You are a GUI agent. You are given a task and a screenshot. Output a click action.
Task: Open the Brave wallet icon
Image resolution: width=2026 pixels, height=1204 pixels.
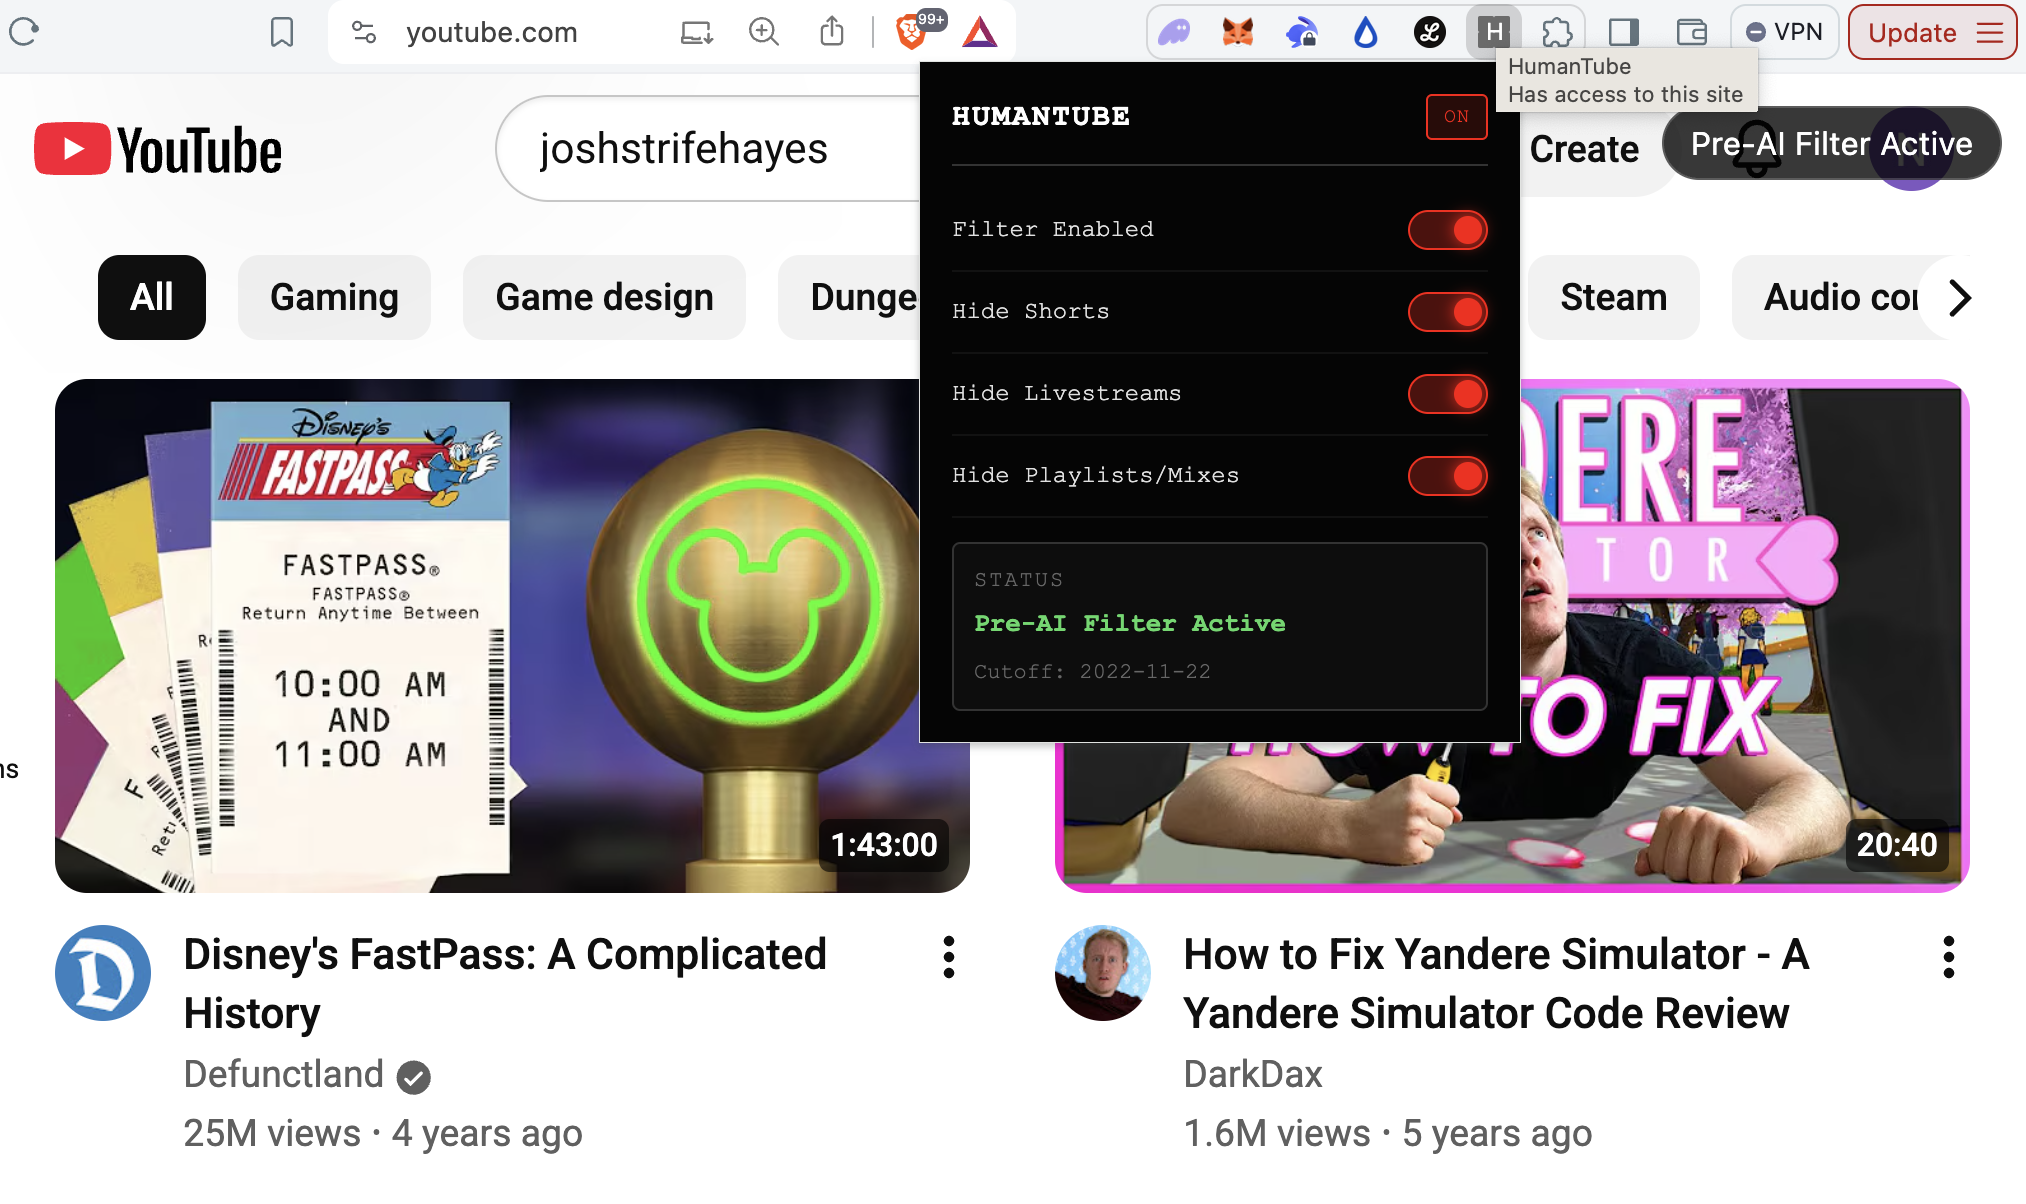point(1691,32)
